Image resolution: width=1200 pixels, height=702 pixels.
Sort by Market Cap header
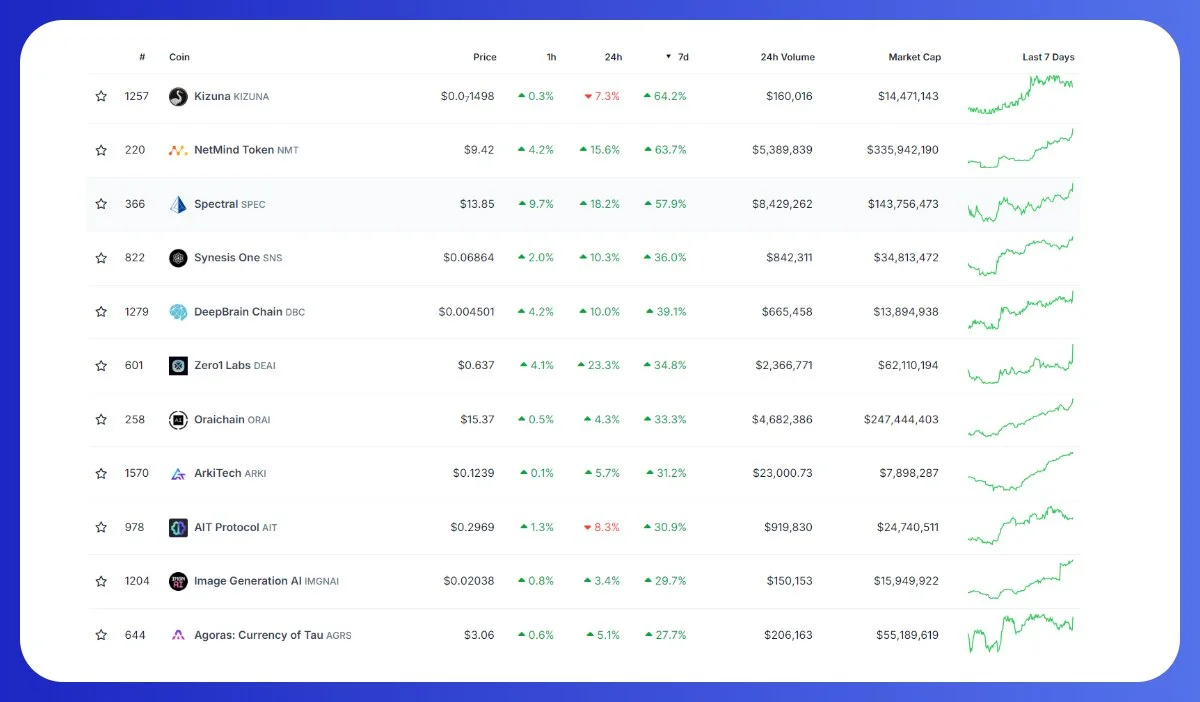pos(915,57)
